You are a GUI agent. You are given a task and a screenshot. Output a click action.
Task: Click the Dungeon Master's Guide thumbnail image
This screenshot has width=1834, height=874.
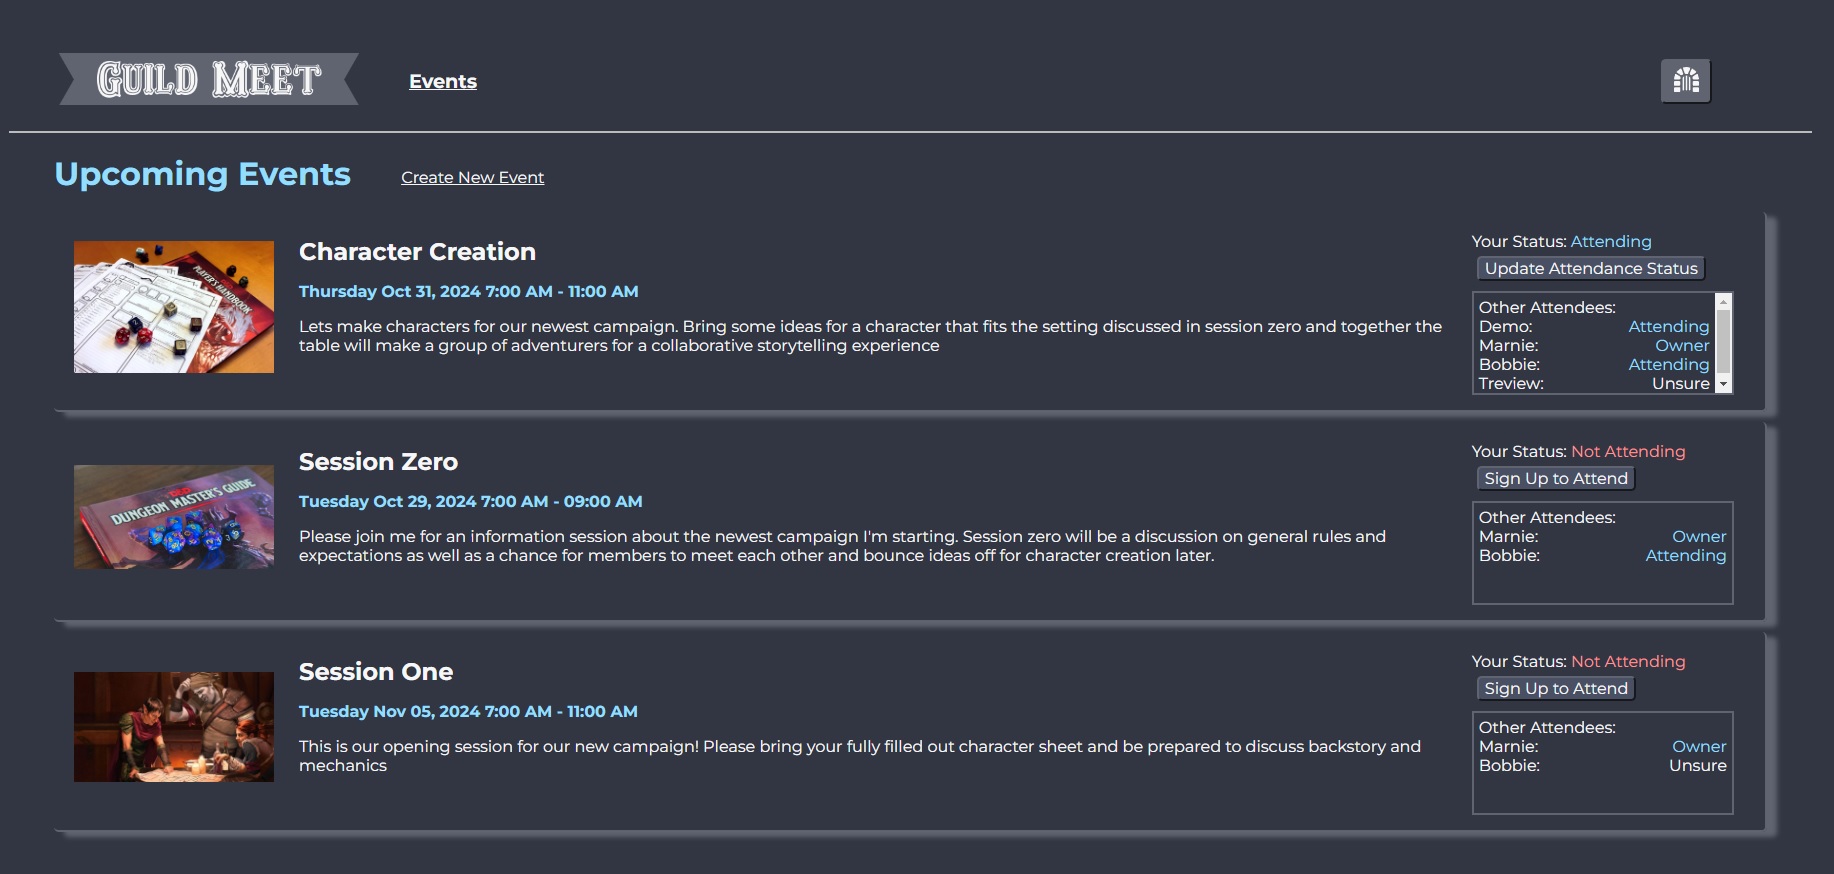(x=174, y=517)
